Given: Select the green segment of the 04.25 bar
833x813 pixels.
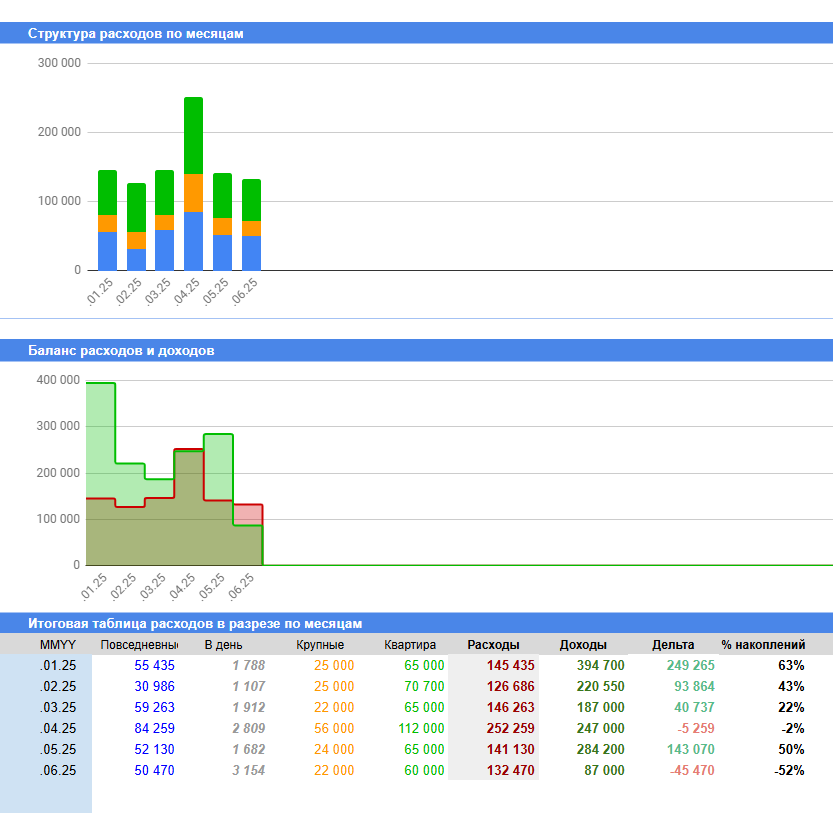Looking at the screenshot, I should pyautogui.click(x=193, y=136).
